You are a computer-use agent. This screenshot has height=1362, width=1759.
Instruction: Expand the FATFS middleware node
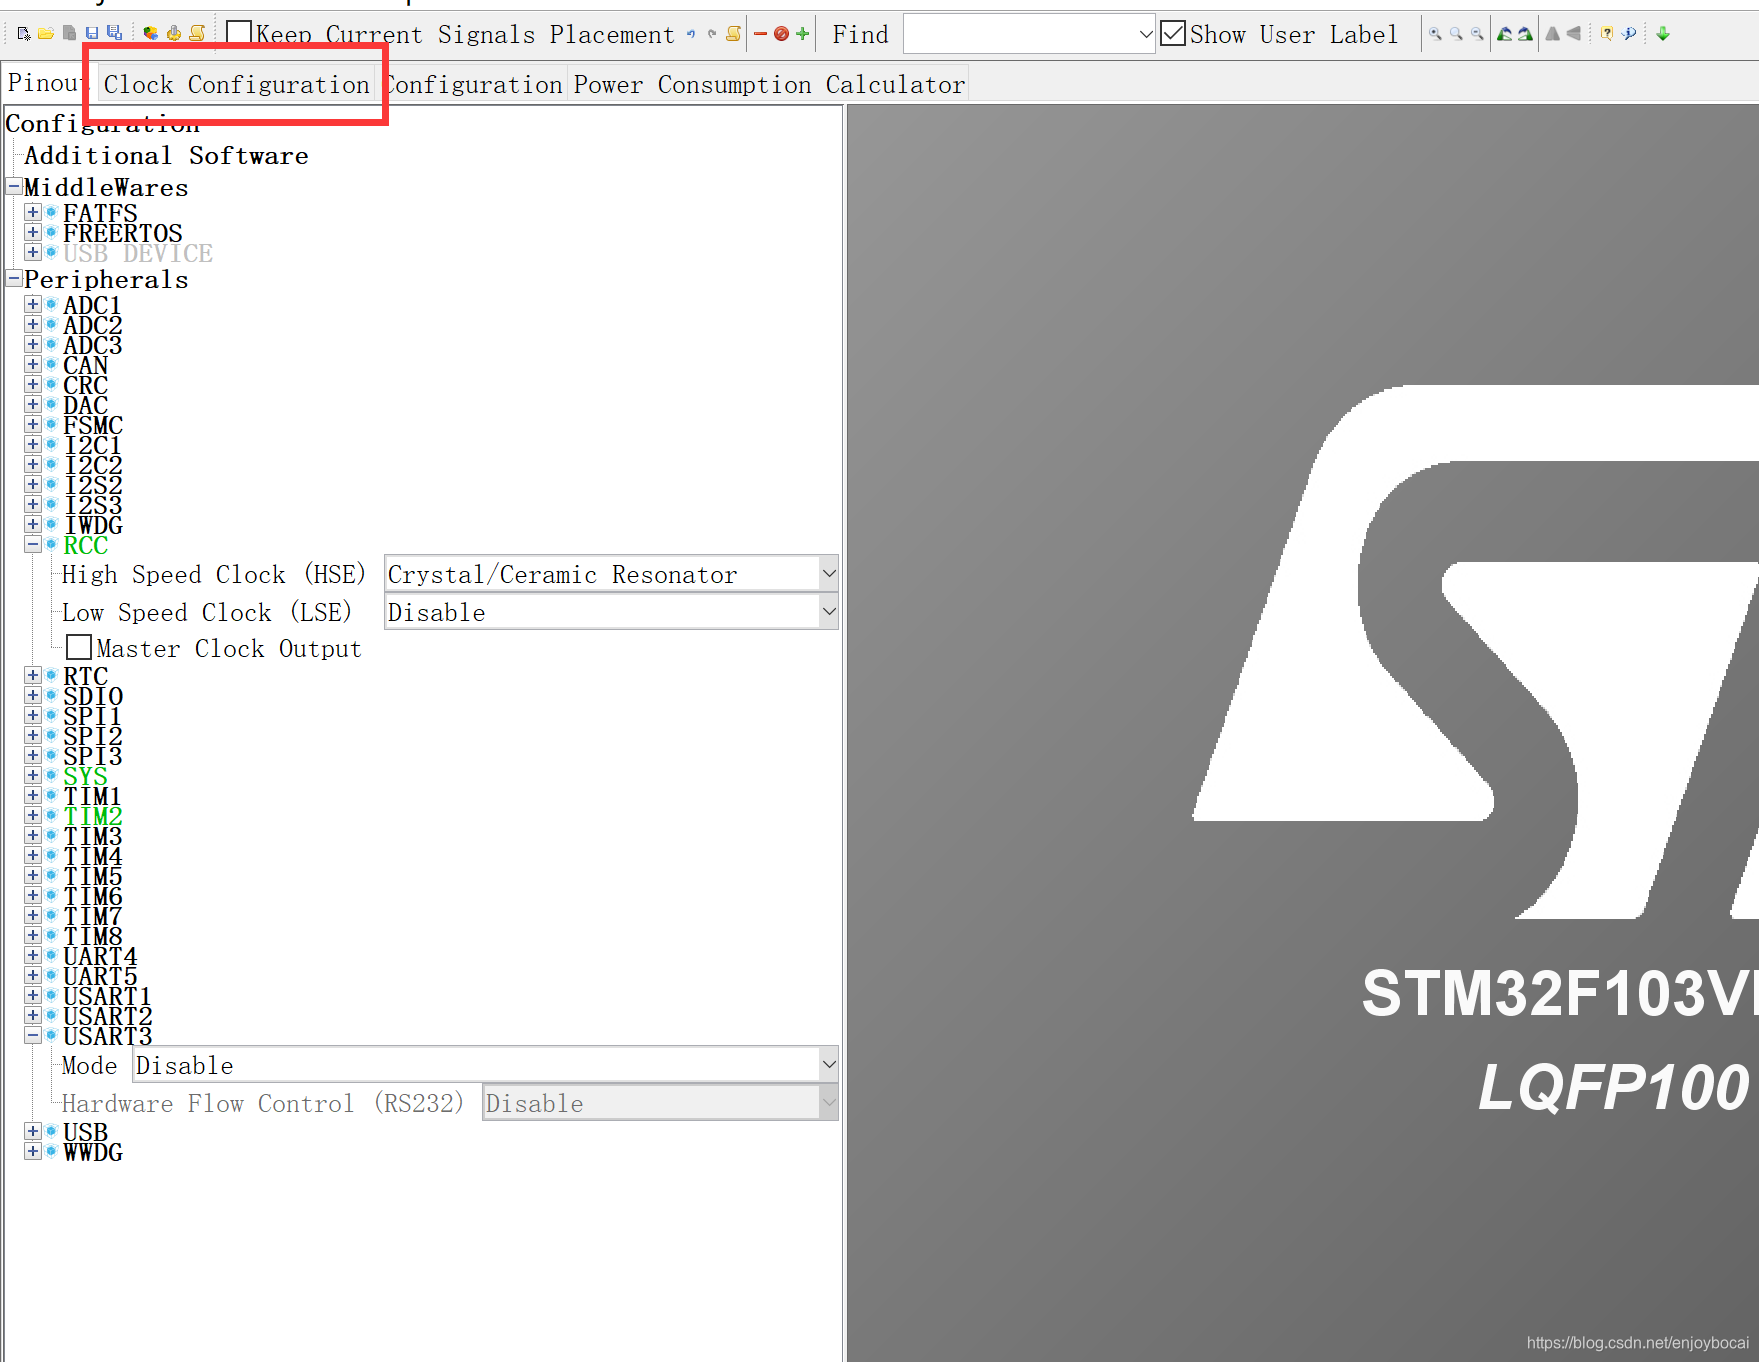tap(33, 212)
